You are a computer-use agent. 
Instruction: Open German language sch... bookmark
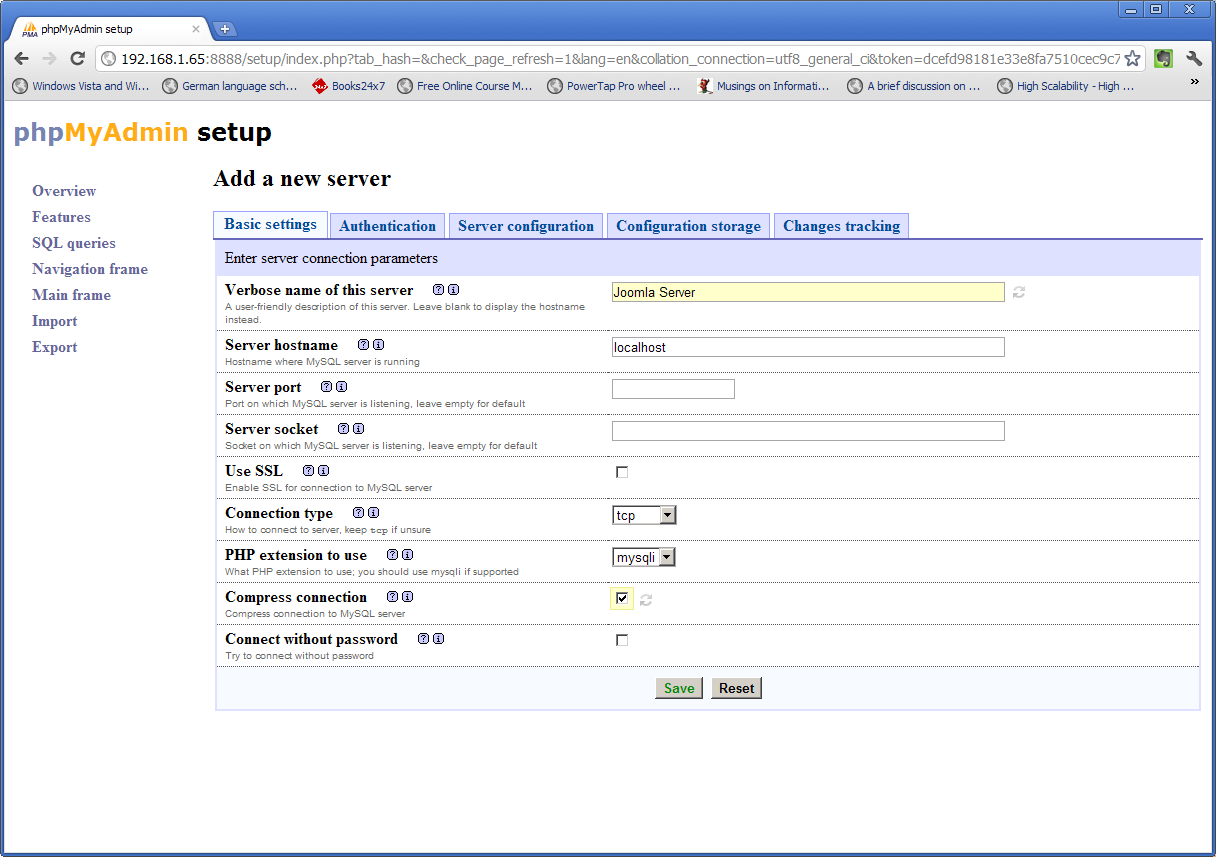click(230, 86)
